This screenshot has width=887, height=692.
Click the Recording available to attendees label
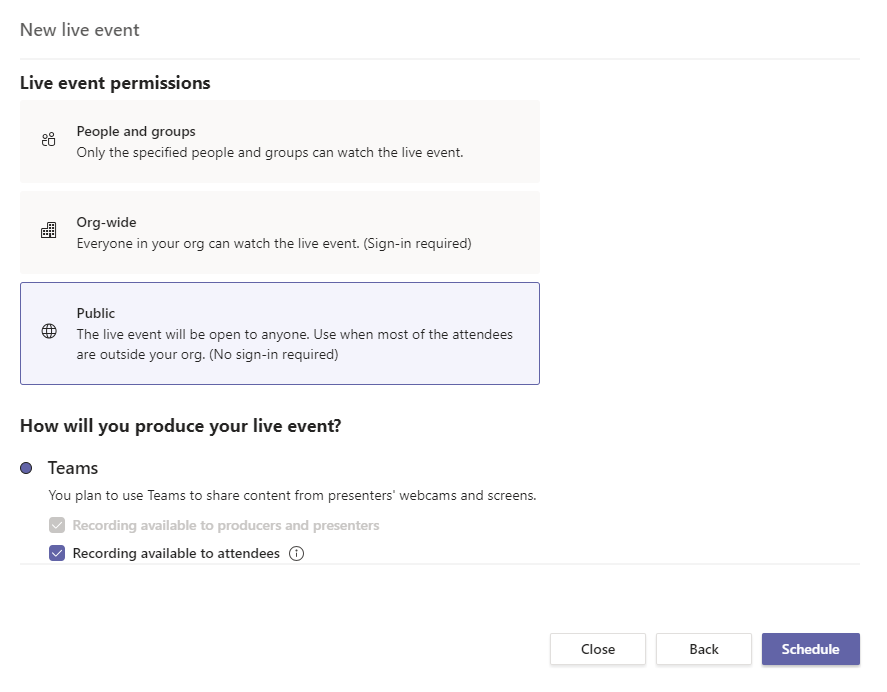[x=176, y=553]
